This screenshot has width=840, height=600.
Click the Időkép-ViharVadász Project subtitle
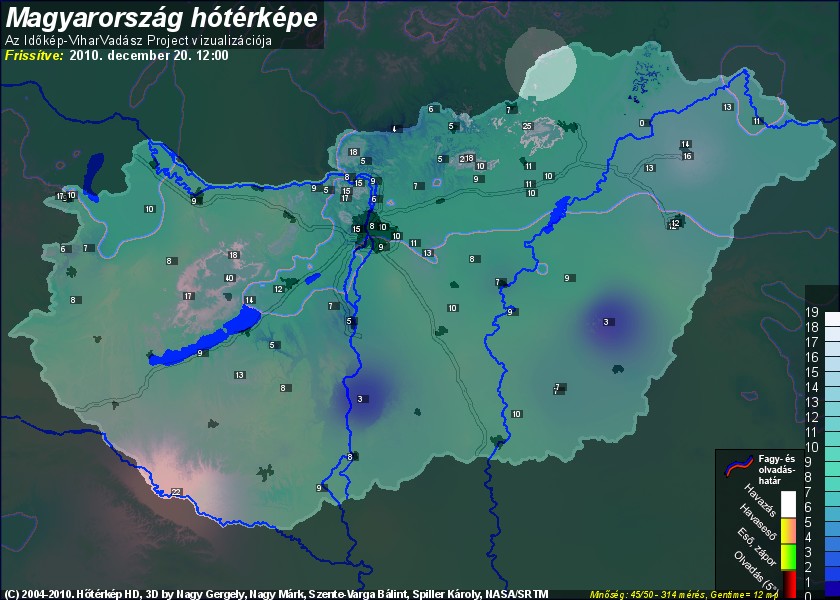pos(139,40)
